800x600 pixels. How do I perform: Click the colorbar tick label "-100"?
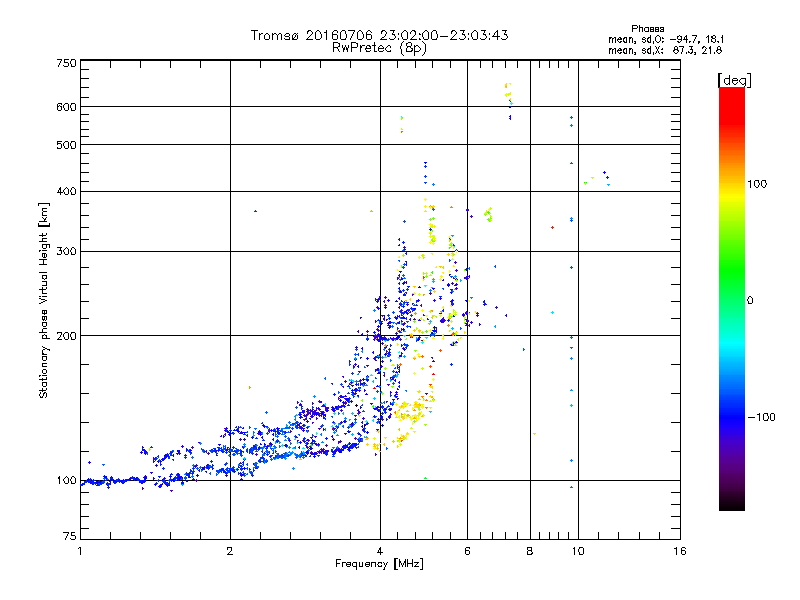point(761,417)
